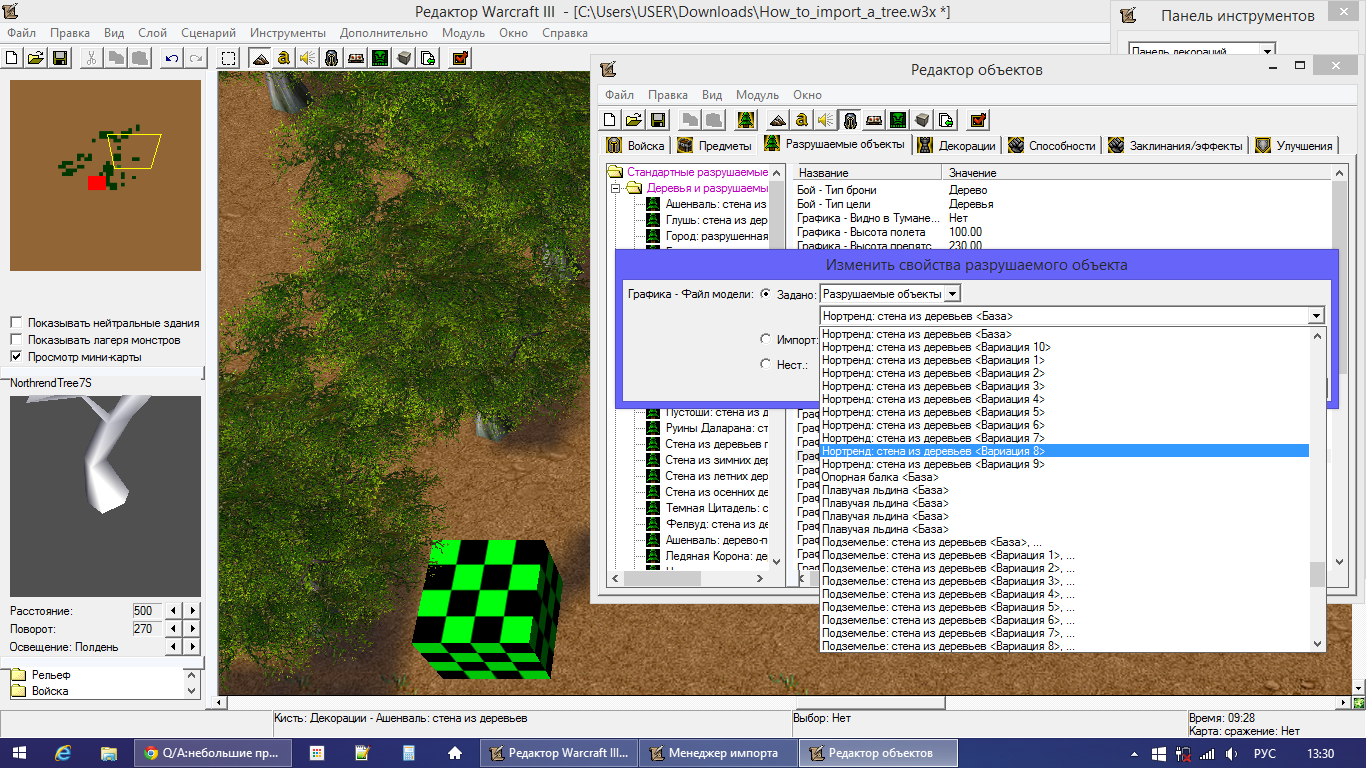Decrease Поворот with left arrow

coord(174,629)
